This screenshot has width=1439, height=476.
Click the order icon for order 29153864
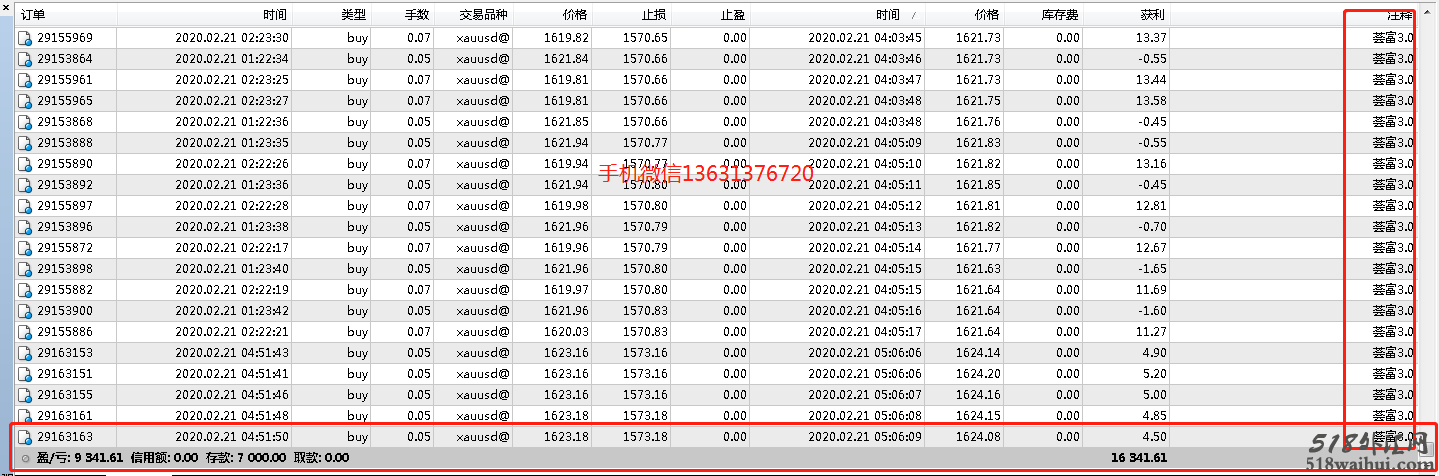pyautogui.click(x=25, y=59)
